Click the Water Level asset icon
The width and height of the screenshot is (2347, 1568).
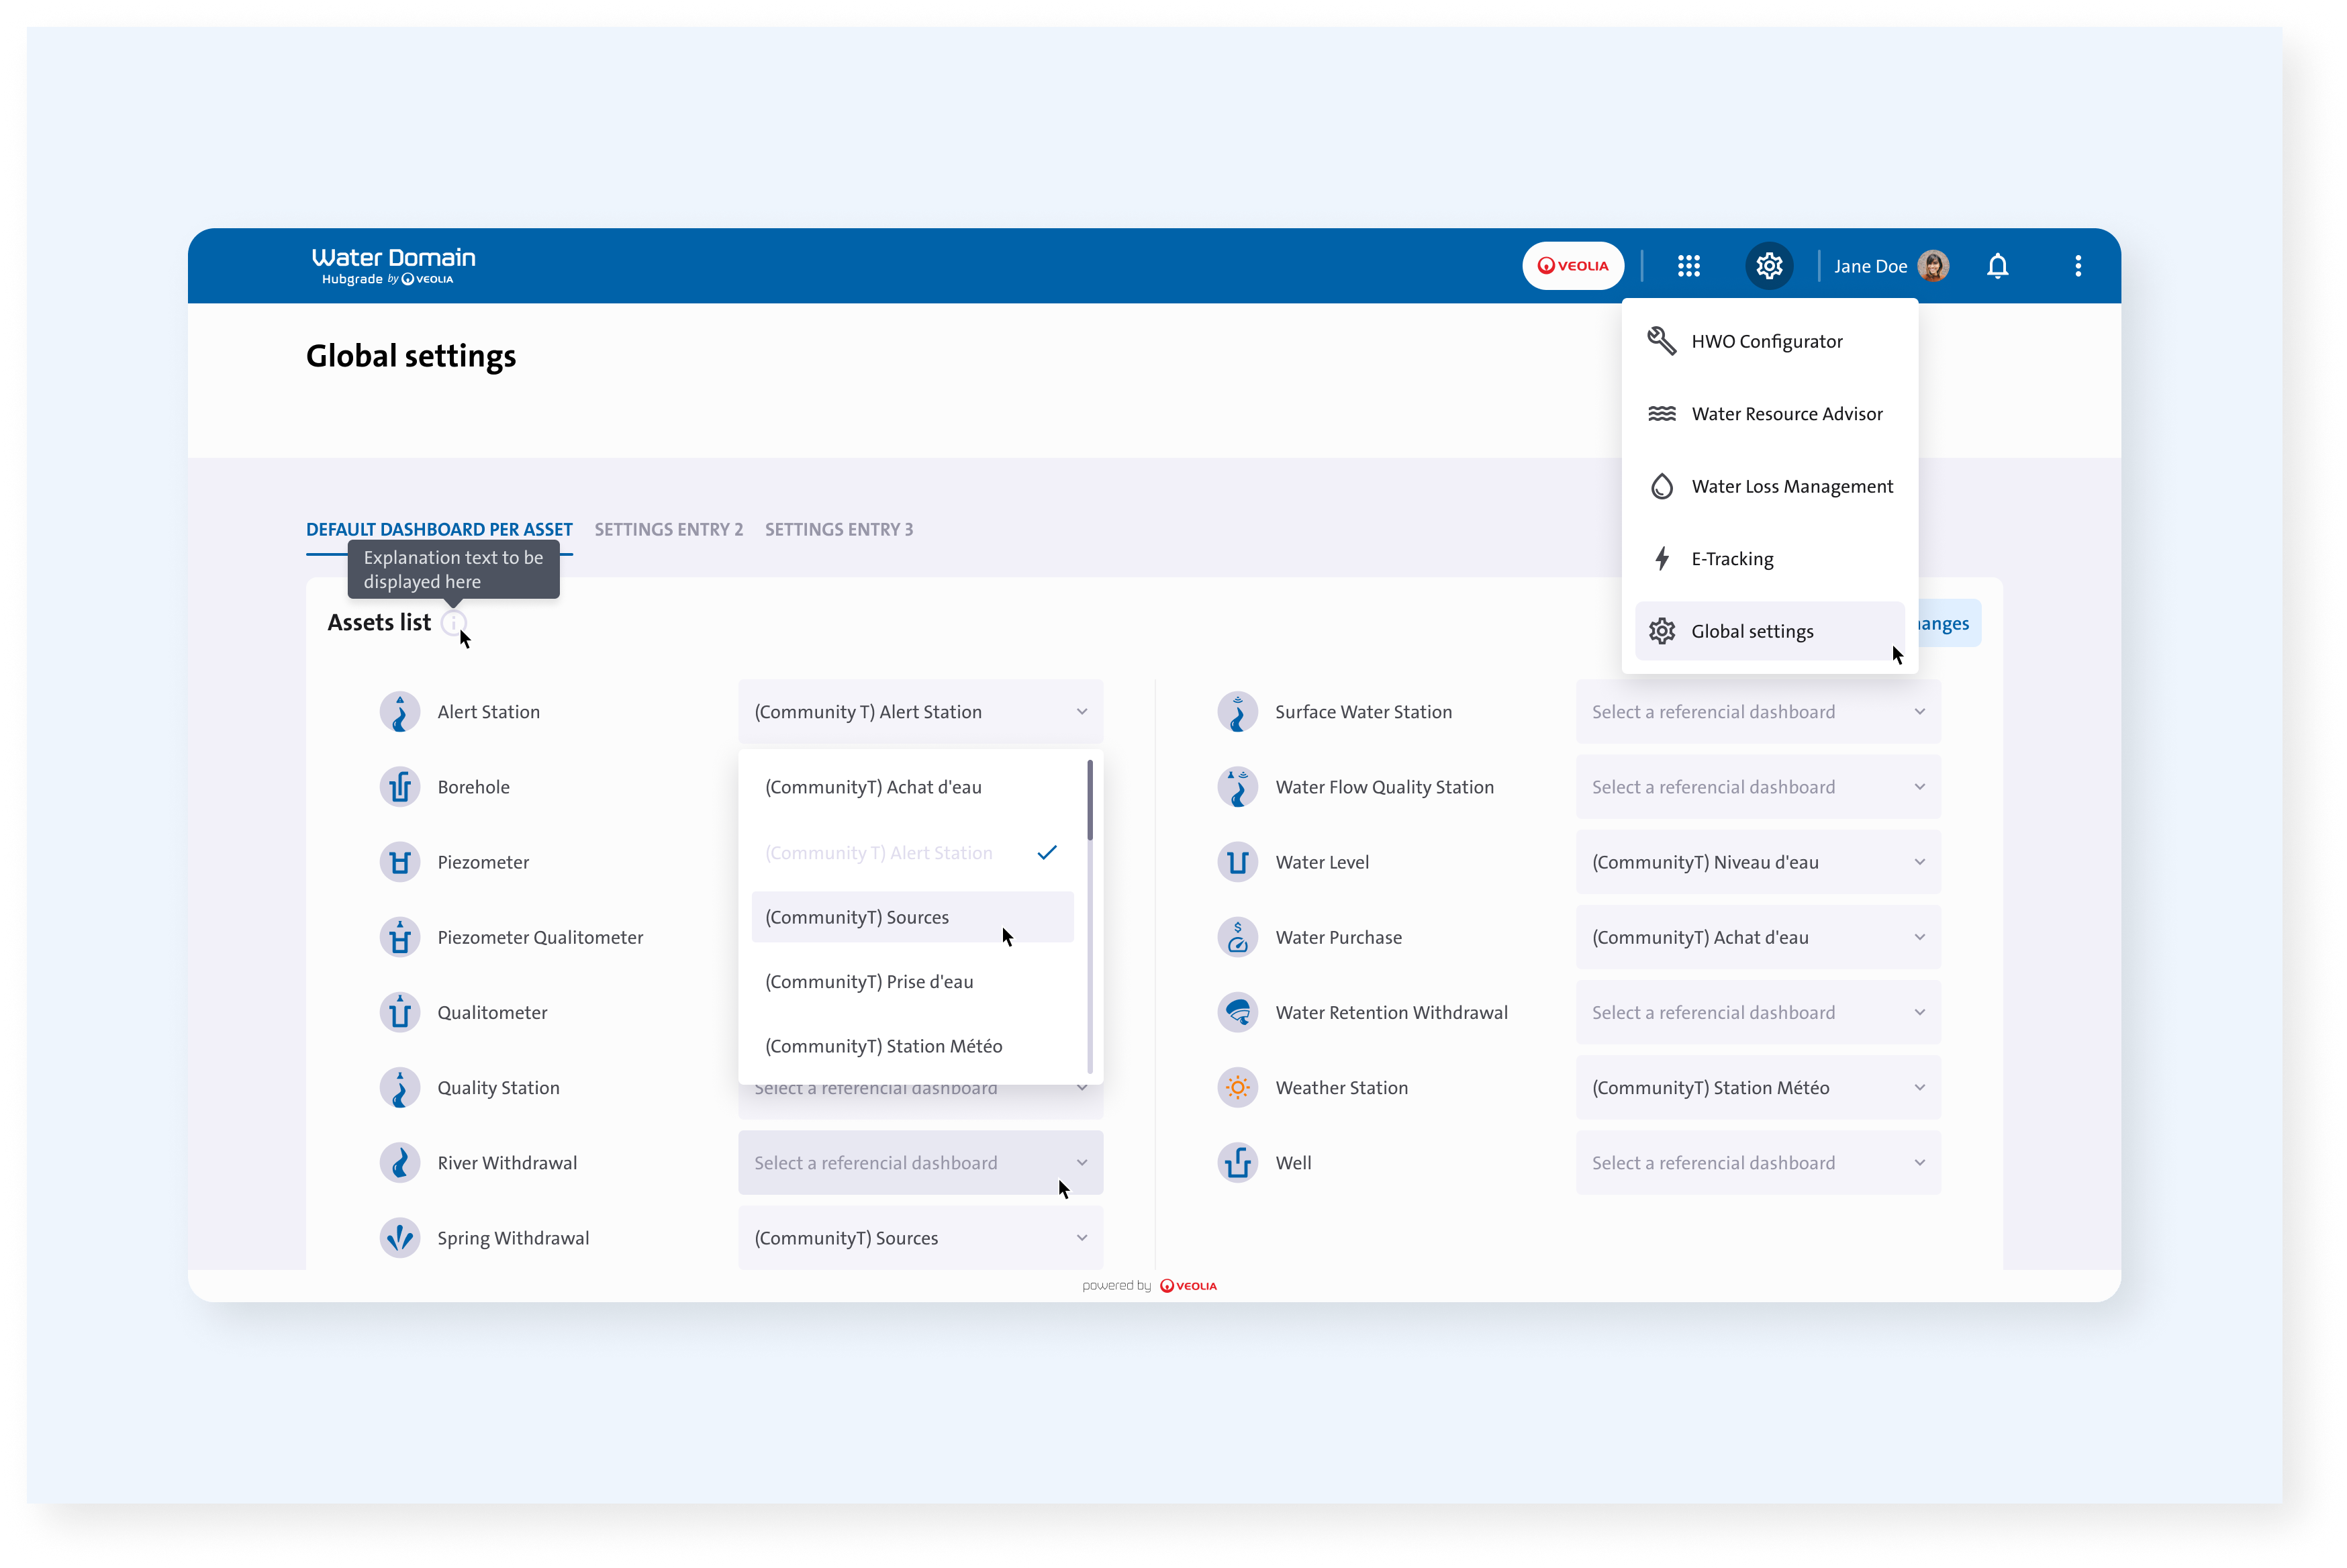pos(1238,862)
